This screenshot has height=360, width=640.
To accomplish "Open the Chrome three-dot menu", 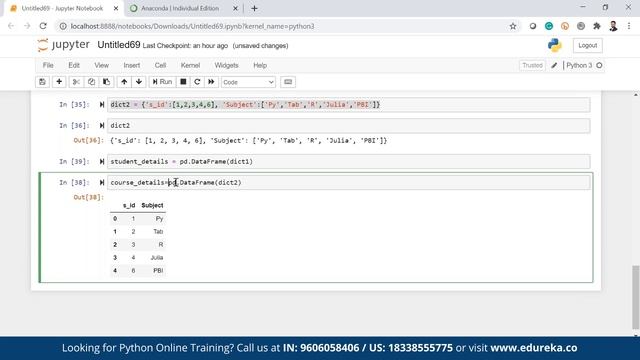I will pyautogui.click(x=629, y=26).
